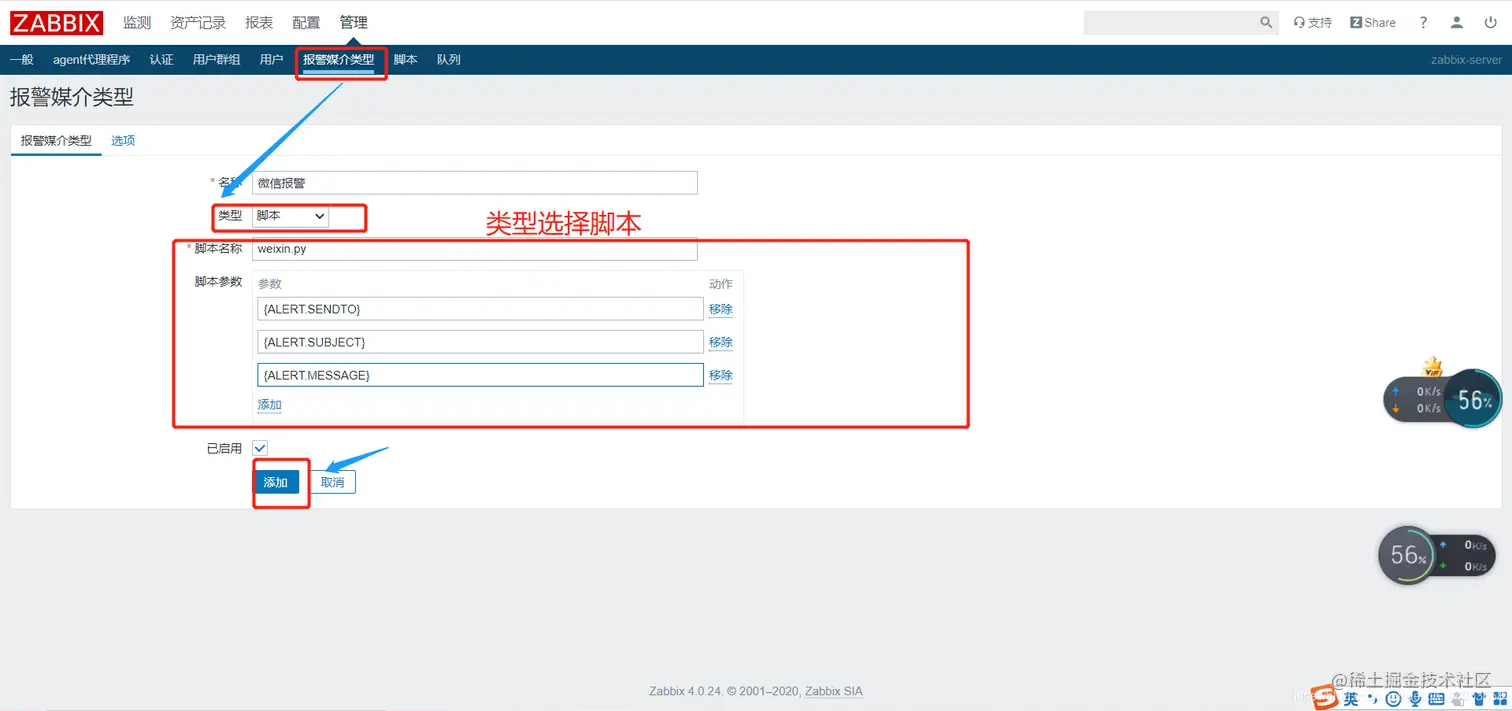Open the 资产记录 inventory menu

198,22
